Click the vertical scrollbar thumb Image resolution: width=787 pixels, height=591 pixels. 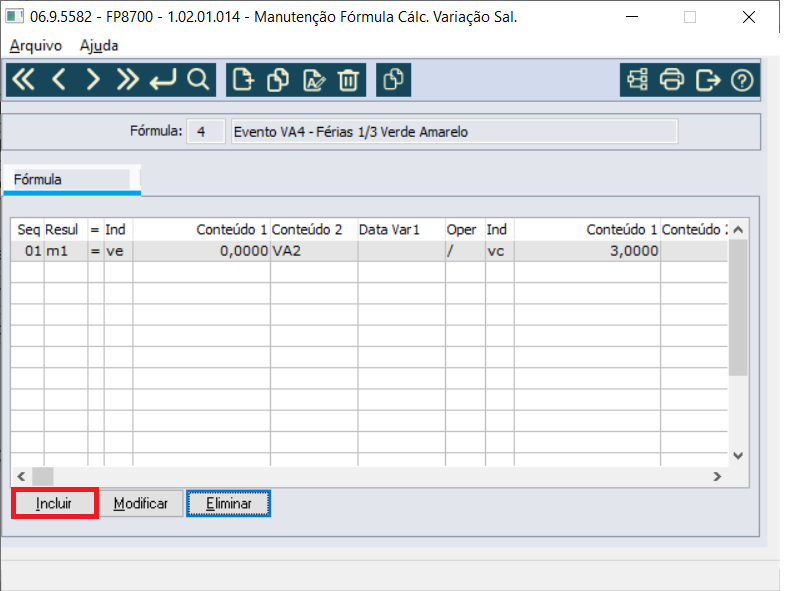pyautogui.click(x=738, y=307)
